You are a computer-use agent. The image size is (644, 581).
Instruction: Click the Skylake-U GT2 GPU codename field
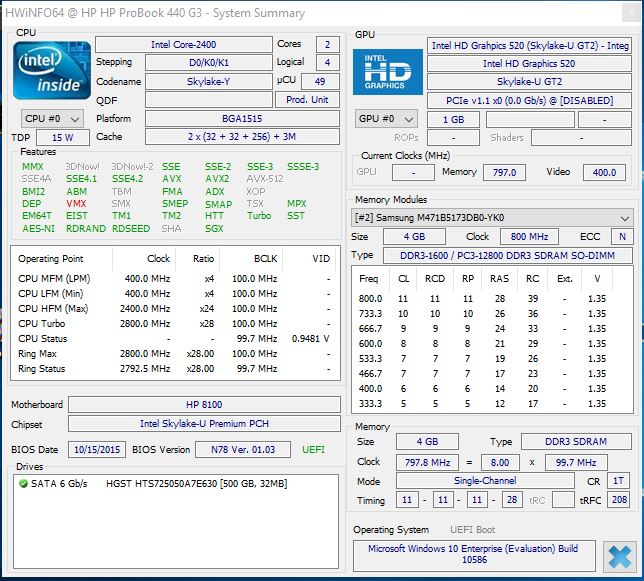point(529,81)
